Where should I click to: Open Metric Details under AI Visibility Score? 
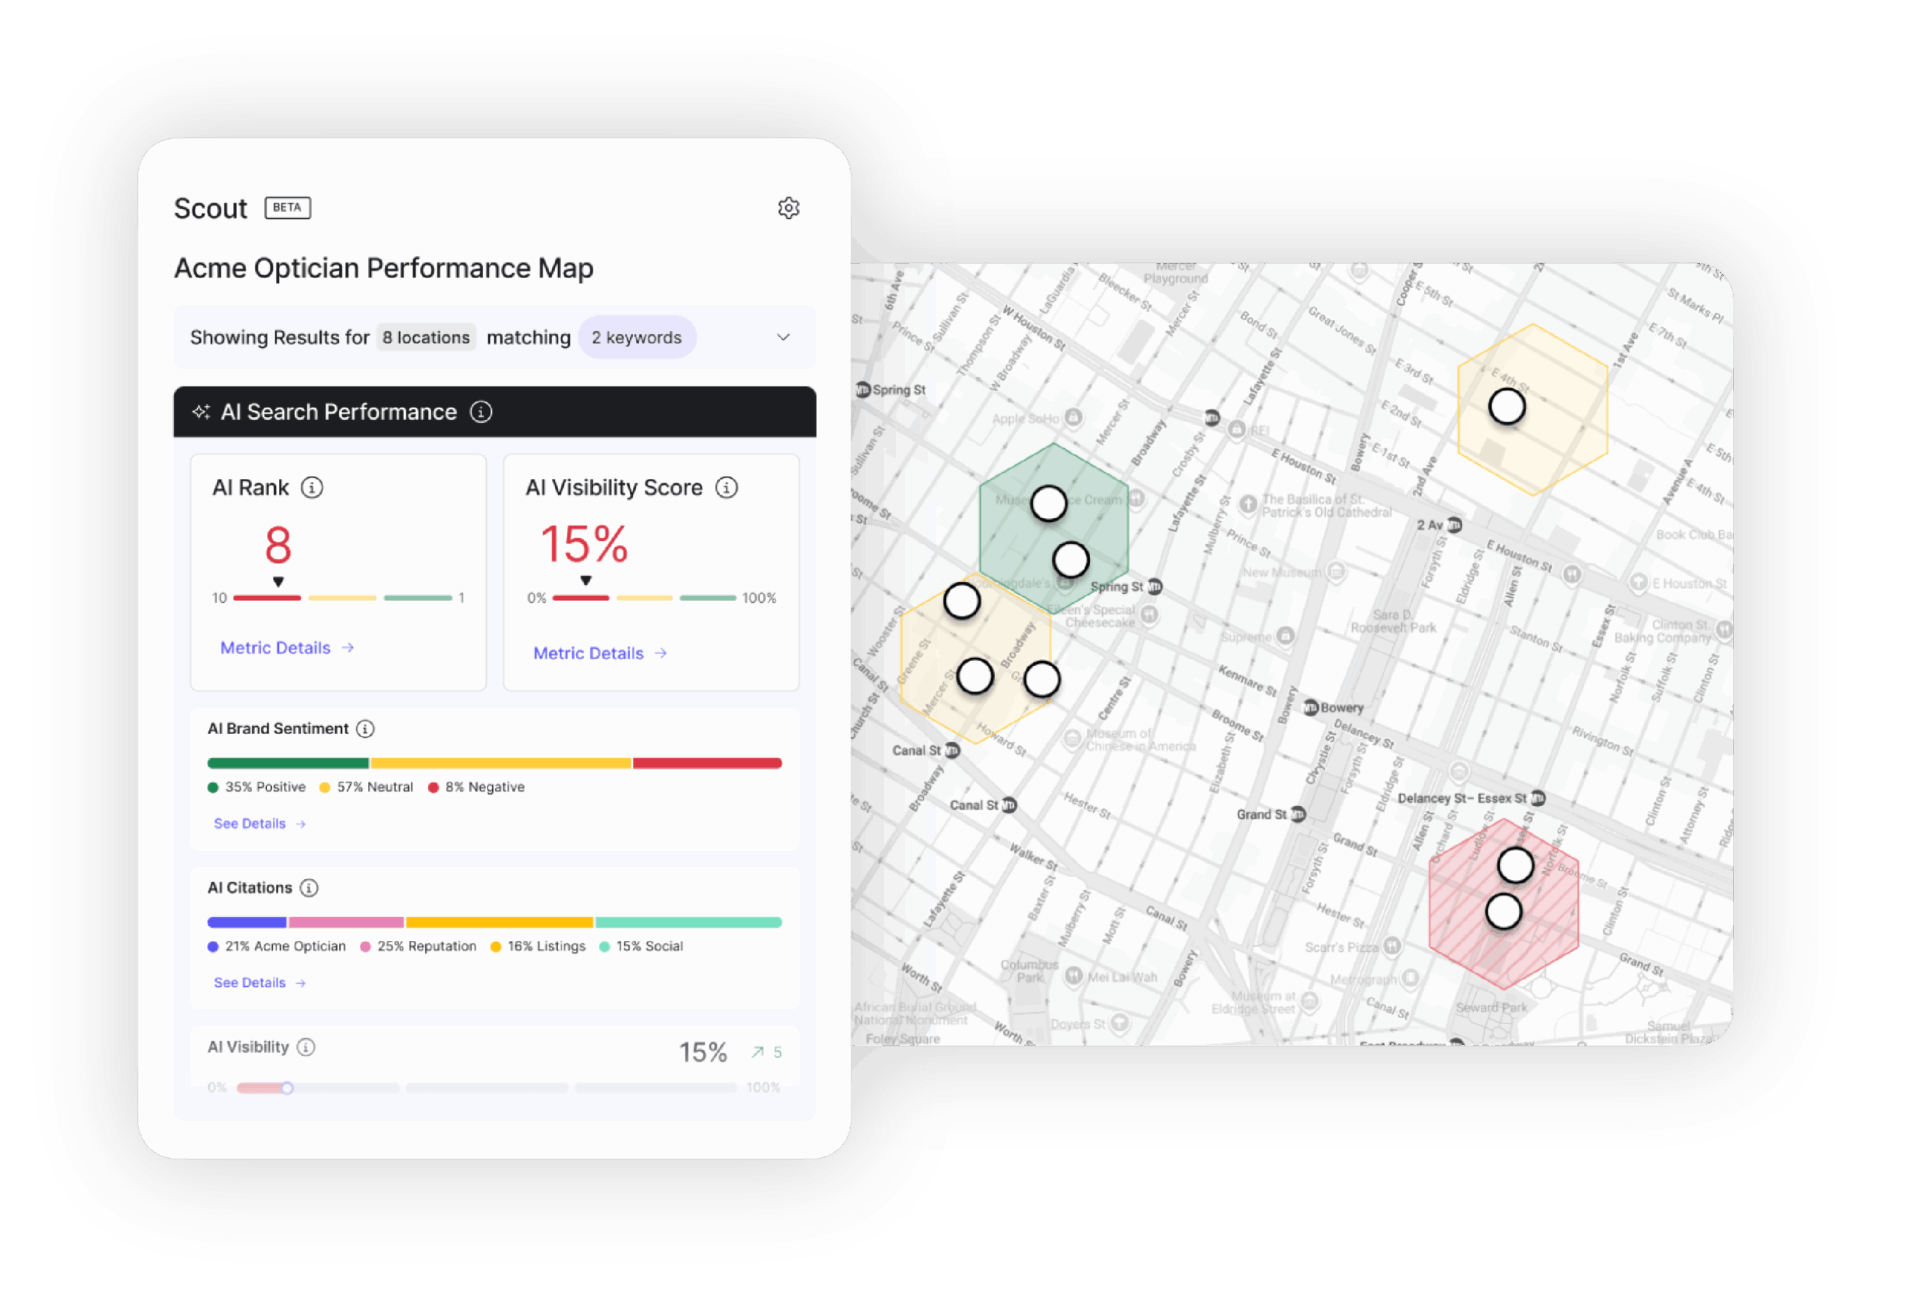589,652
